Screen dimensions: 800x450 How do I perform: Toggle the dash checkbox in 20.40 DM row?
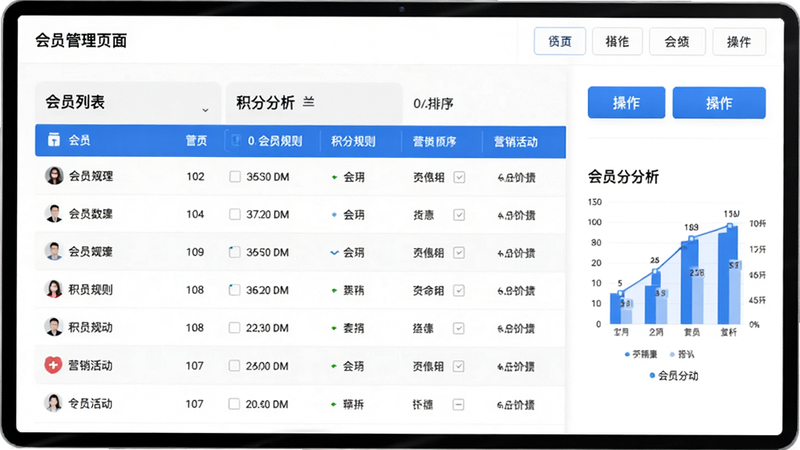pos(459,405)
